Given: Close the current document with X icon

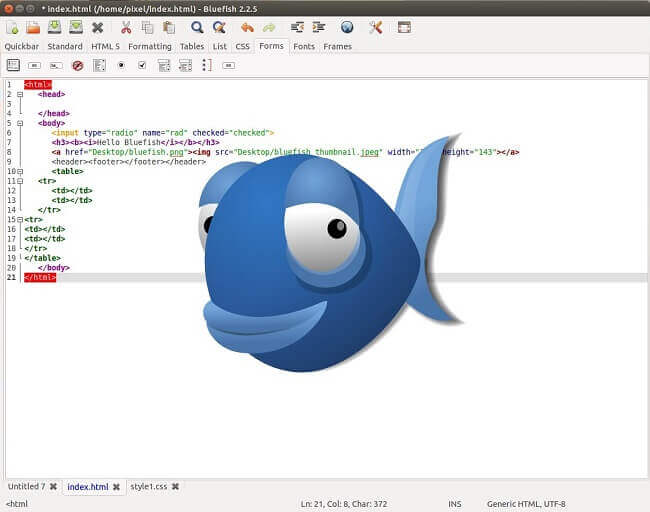Looking at the screenshot, I should pos(97,28).
